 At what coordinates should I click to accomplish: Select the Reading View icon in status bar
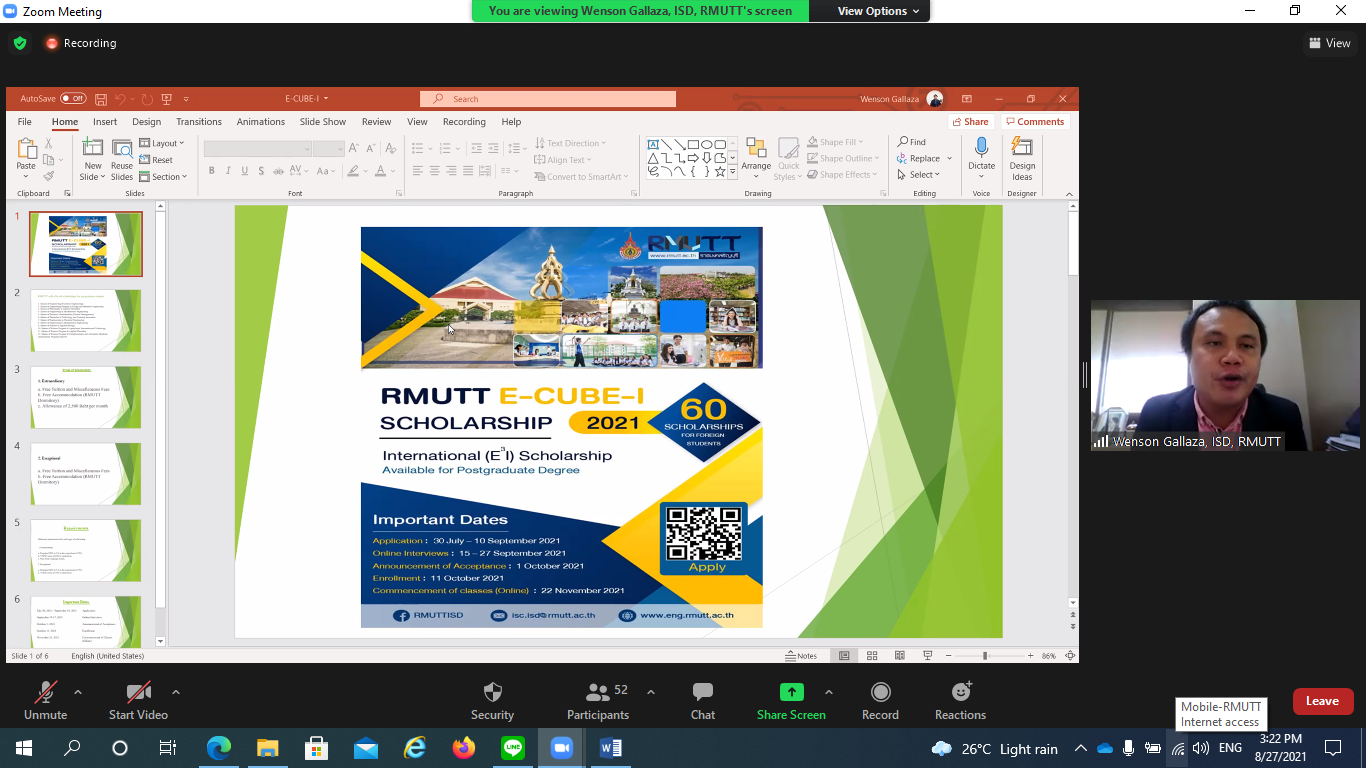pos(900,656)
